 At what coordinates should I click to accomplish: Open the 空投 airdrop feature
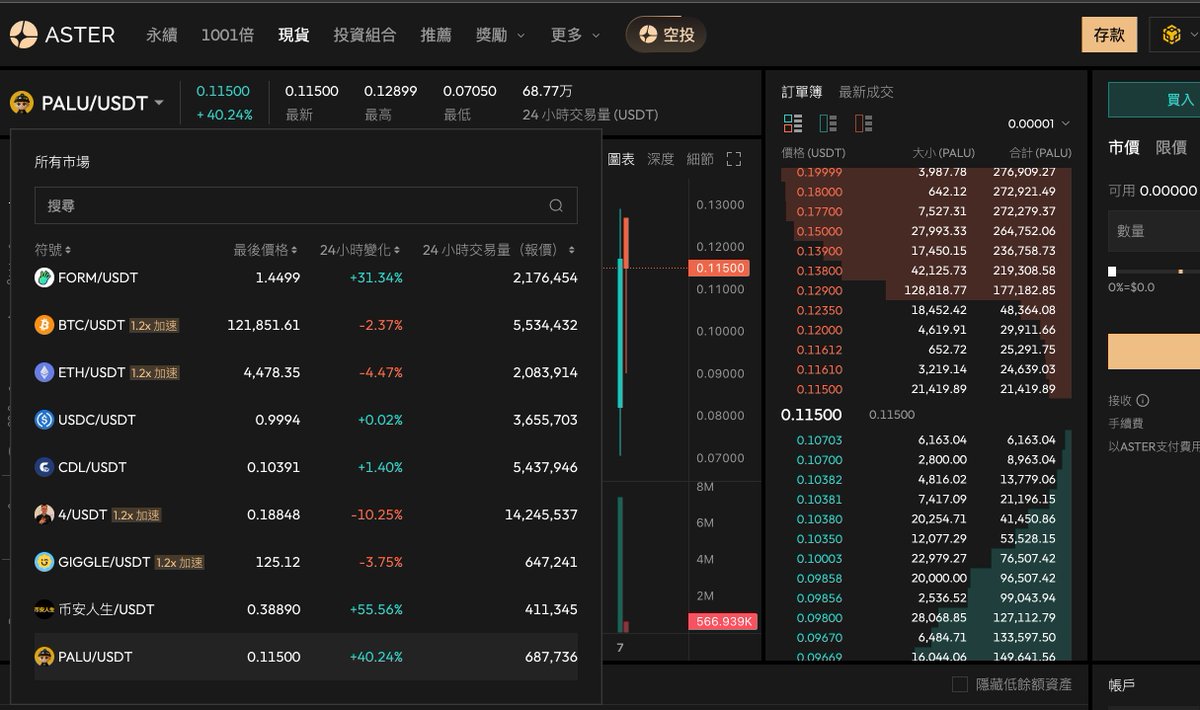(666, 34)
